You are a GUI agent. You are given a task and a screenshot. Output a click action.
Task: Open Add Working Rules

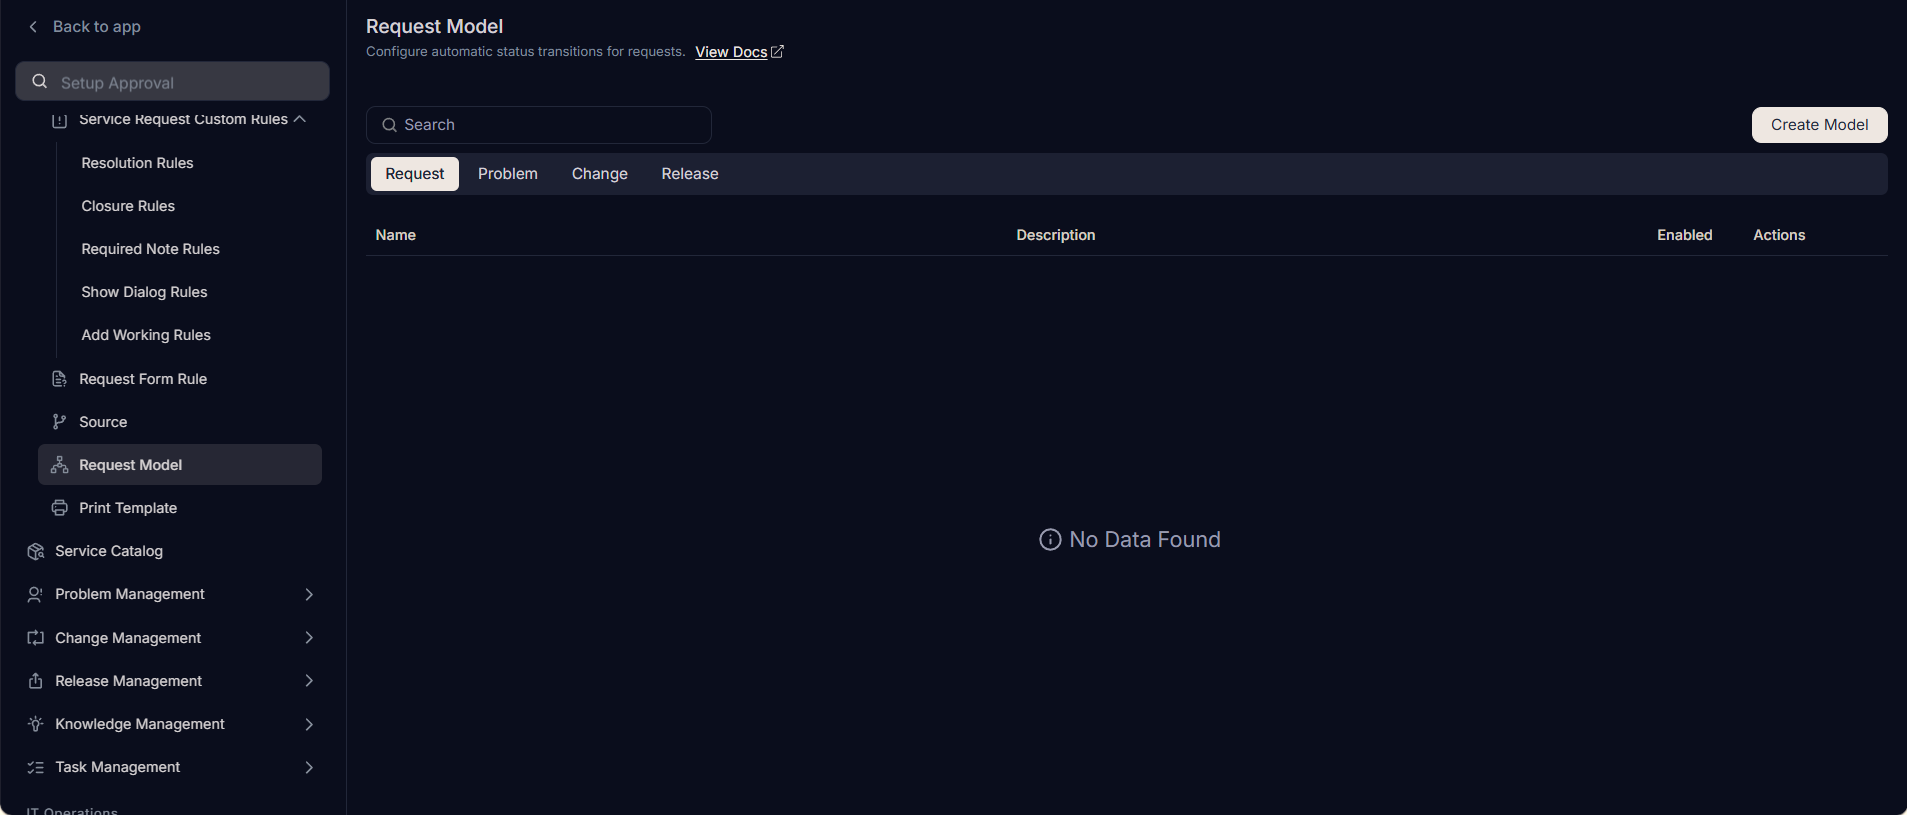point(146,335)
